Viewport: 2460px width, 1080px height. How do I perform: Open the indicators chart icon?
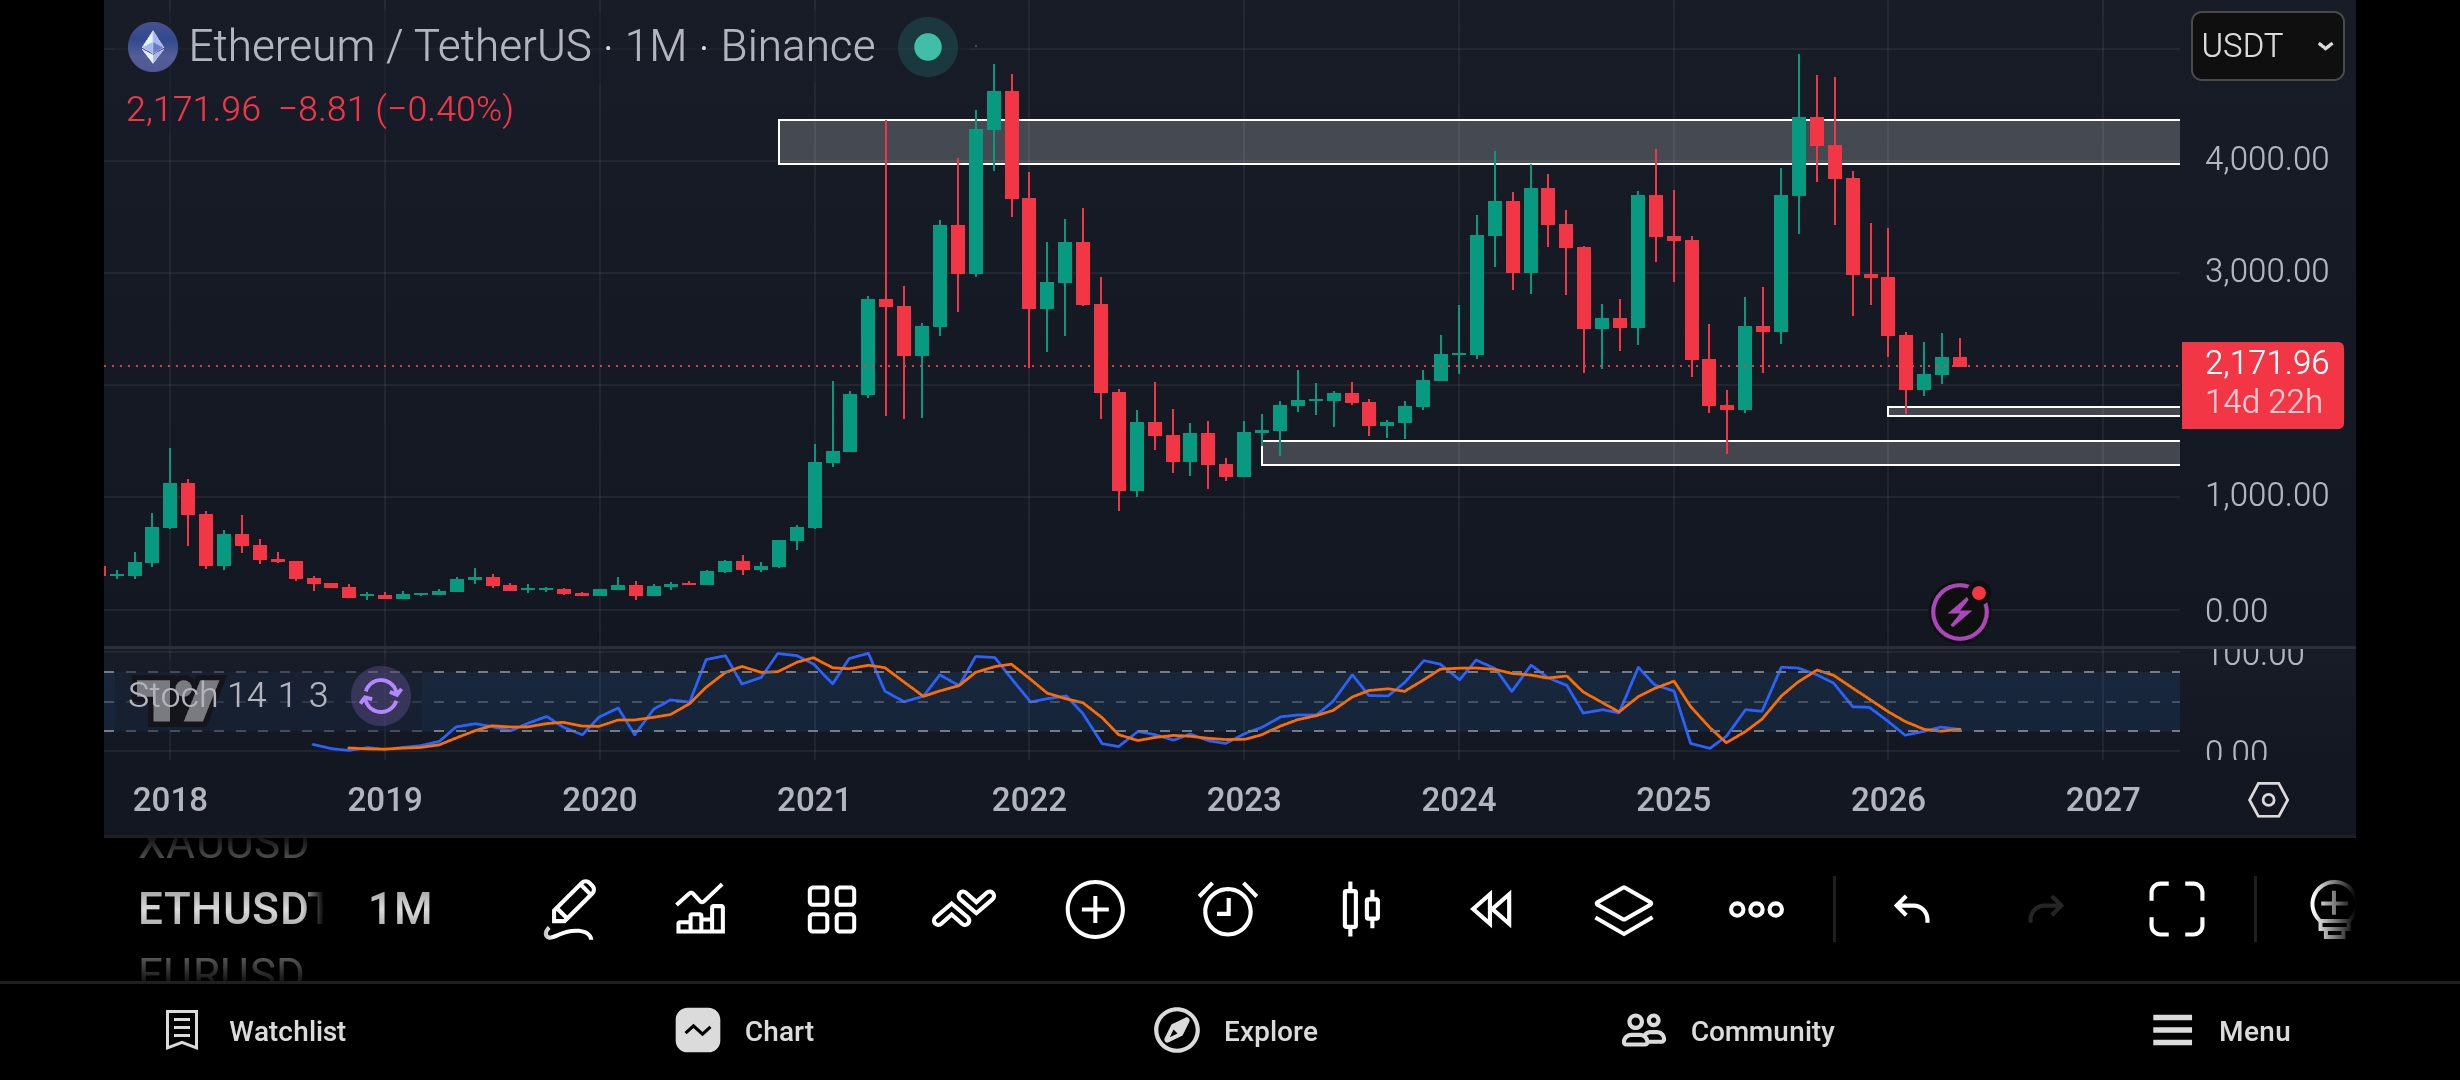point(701,910)
